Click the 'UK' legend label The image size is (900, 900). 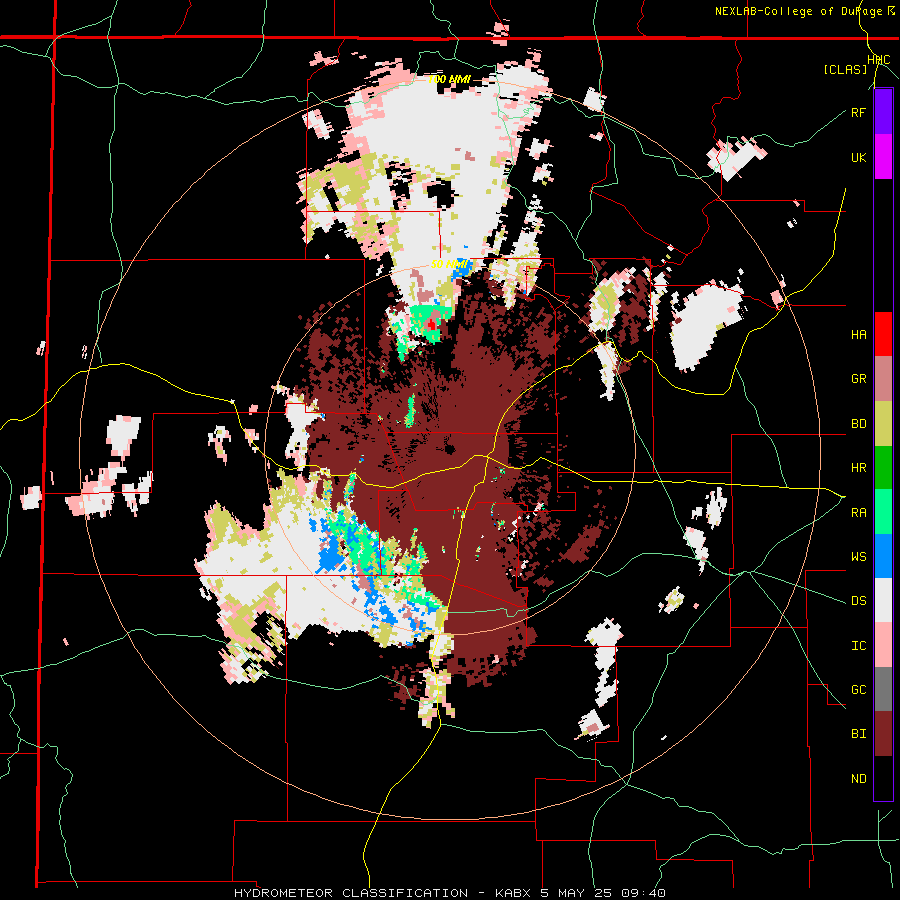(x=858, y=157)
